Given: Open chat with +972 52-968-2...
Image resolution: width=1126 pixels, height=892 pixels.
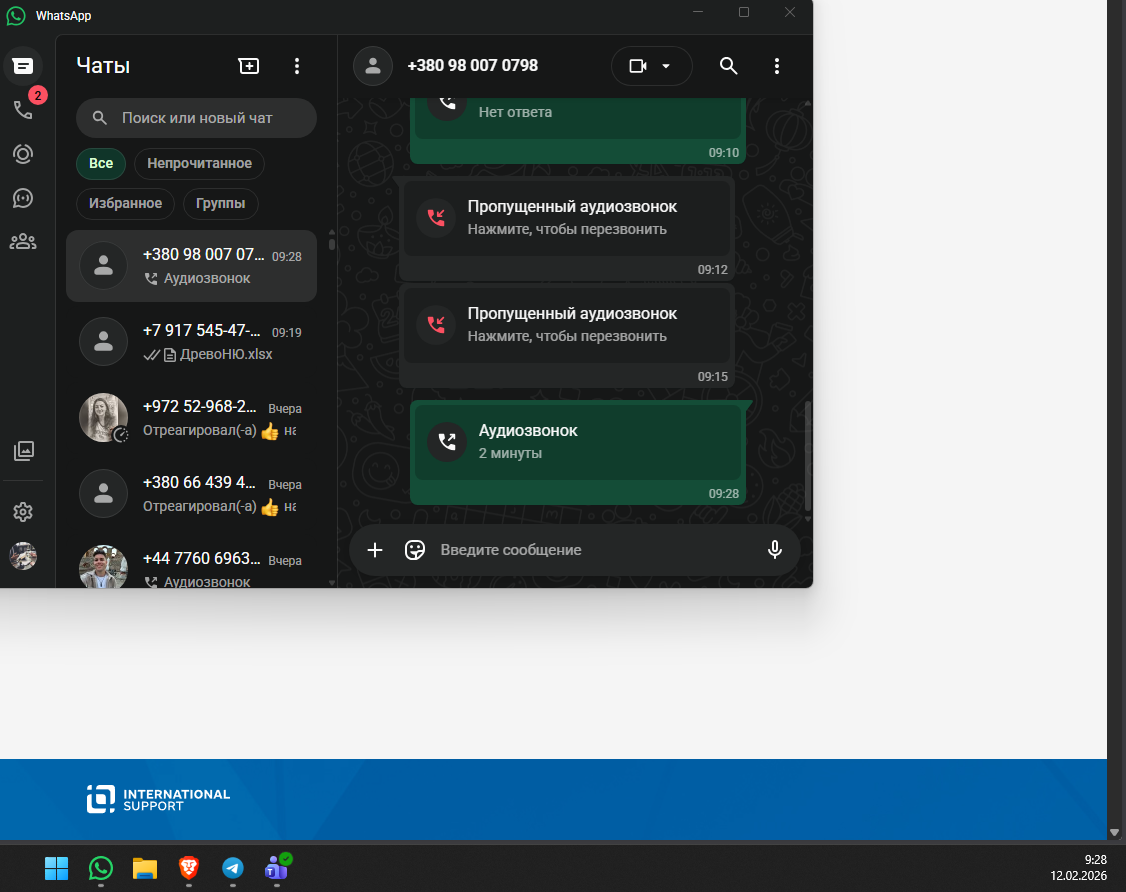Looking at the screenshot, I should coord(191,418).
